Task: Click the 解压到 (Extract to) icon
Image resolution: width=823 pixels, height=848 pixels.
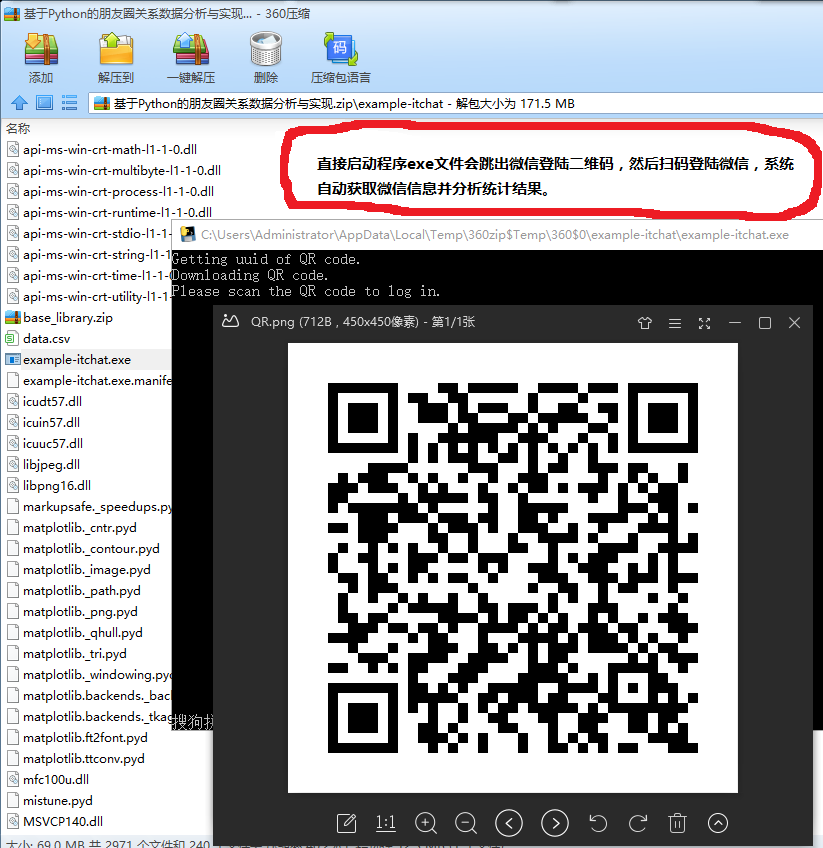Action: click(116, 57)
